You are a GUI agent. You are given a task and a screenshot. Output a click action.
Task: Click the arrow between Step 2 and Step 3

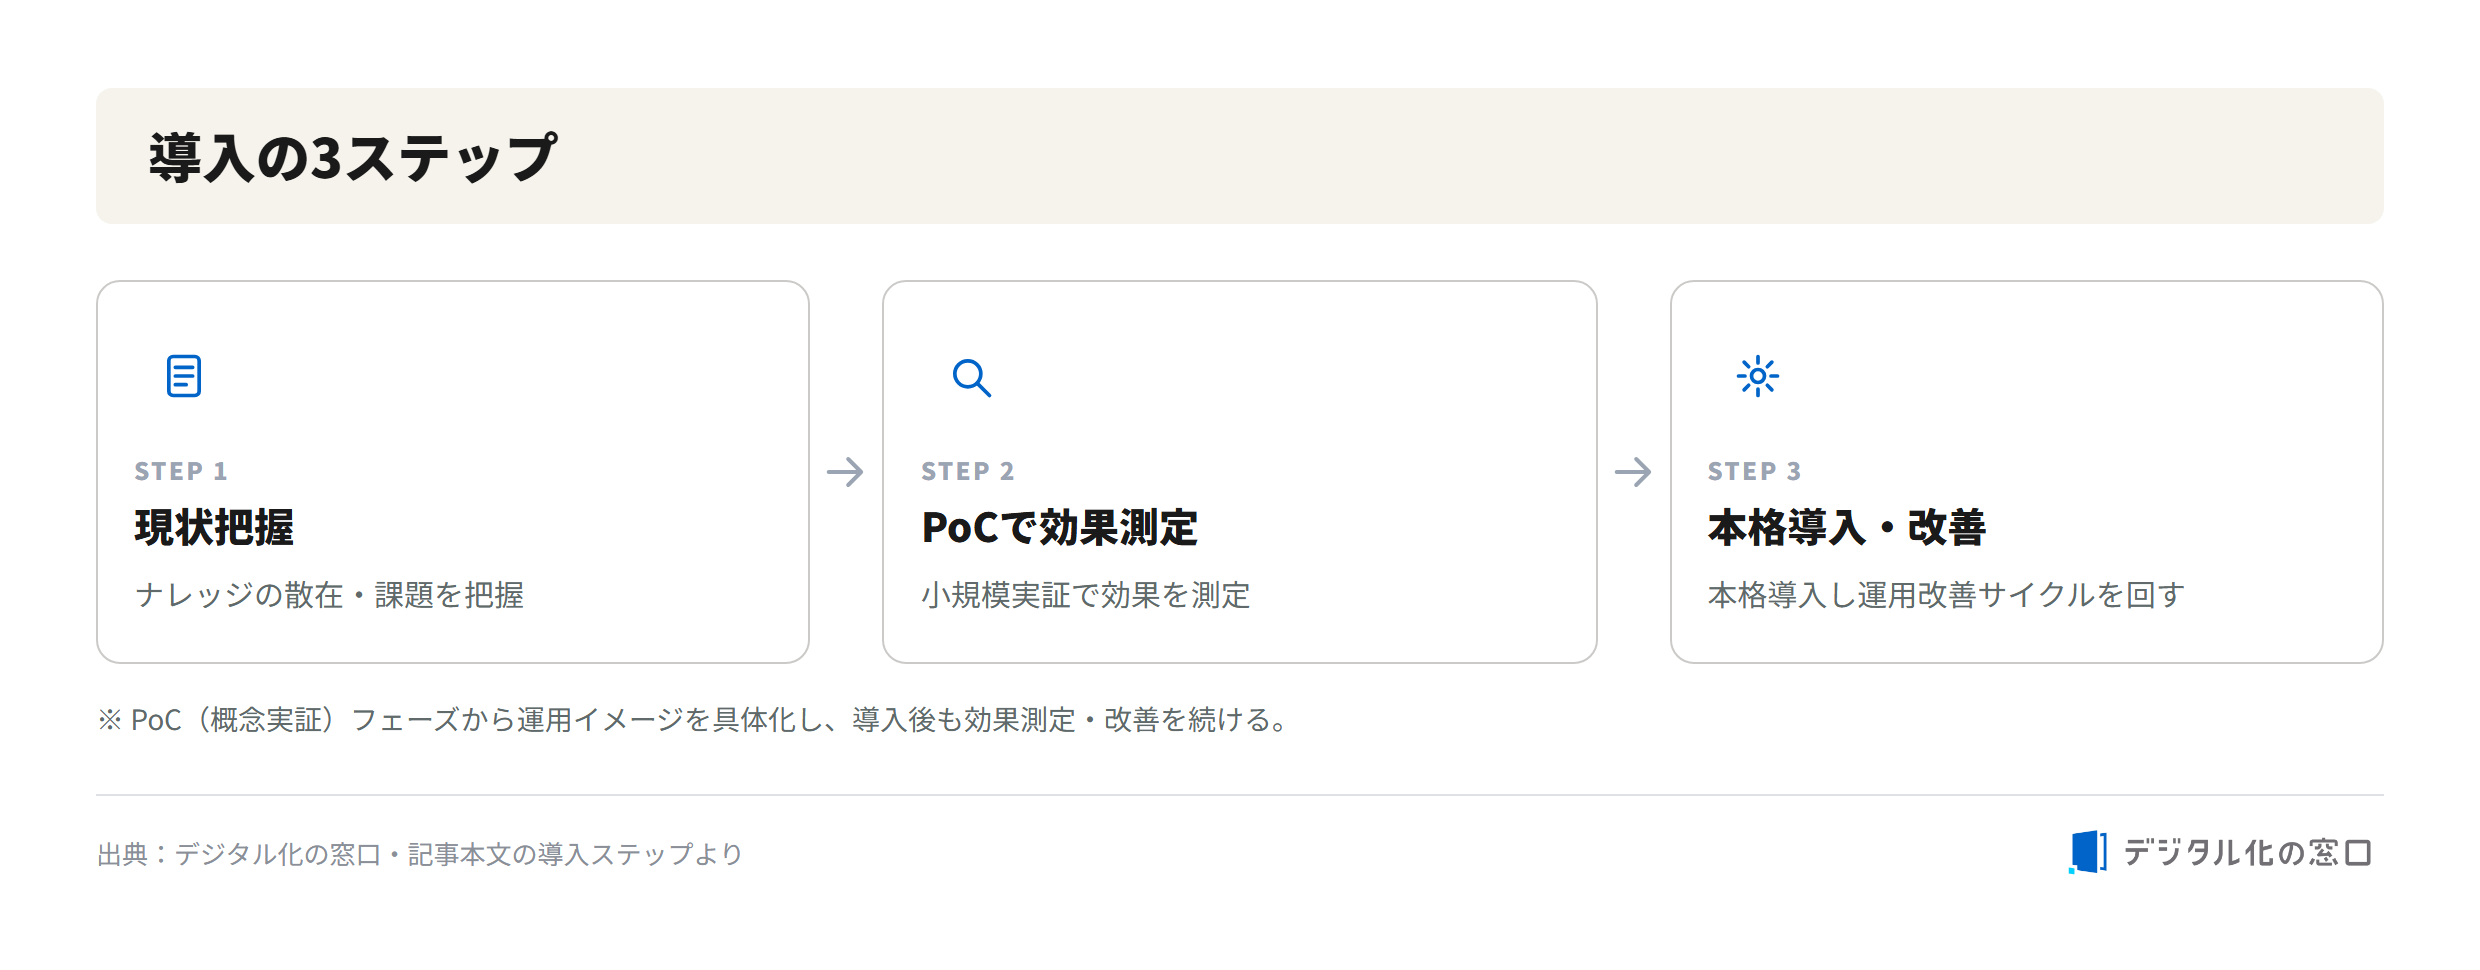pyautogui.click(x=1633, y=472)
